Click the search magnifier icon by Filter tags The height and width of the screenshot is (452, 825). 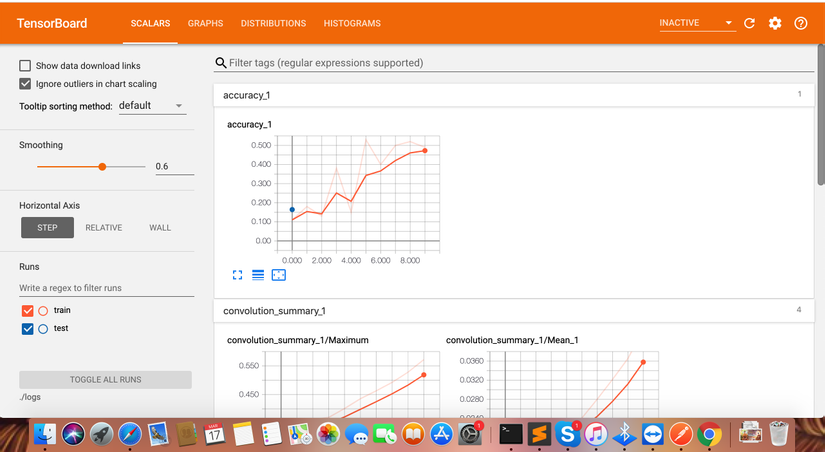tap(220, 63)
